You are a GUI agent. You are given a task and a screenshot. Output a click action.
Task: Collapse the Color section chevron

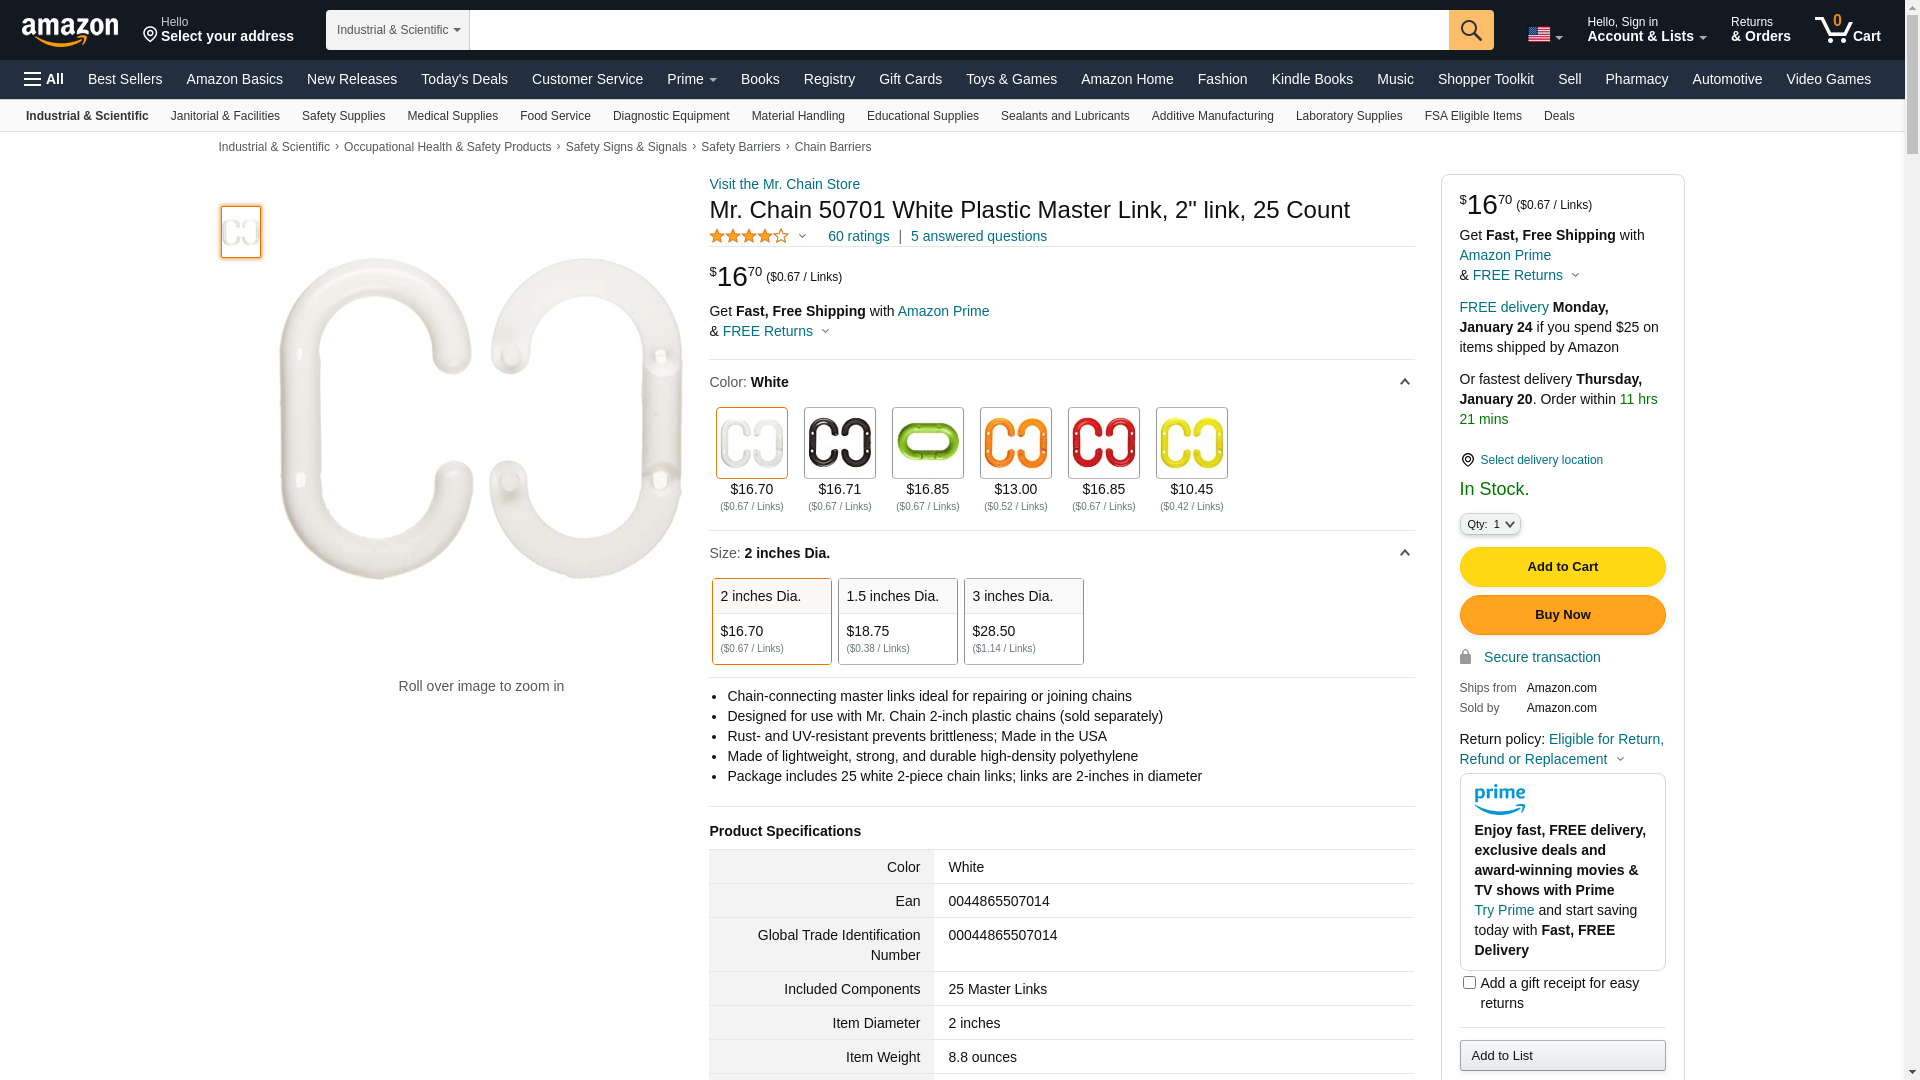[x=1404, y=382]
